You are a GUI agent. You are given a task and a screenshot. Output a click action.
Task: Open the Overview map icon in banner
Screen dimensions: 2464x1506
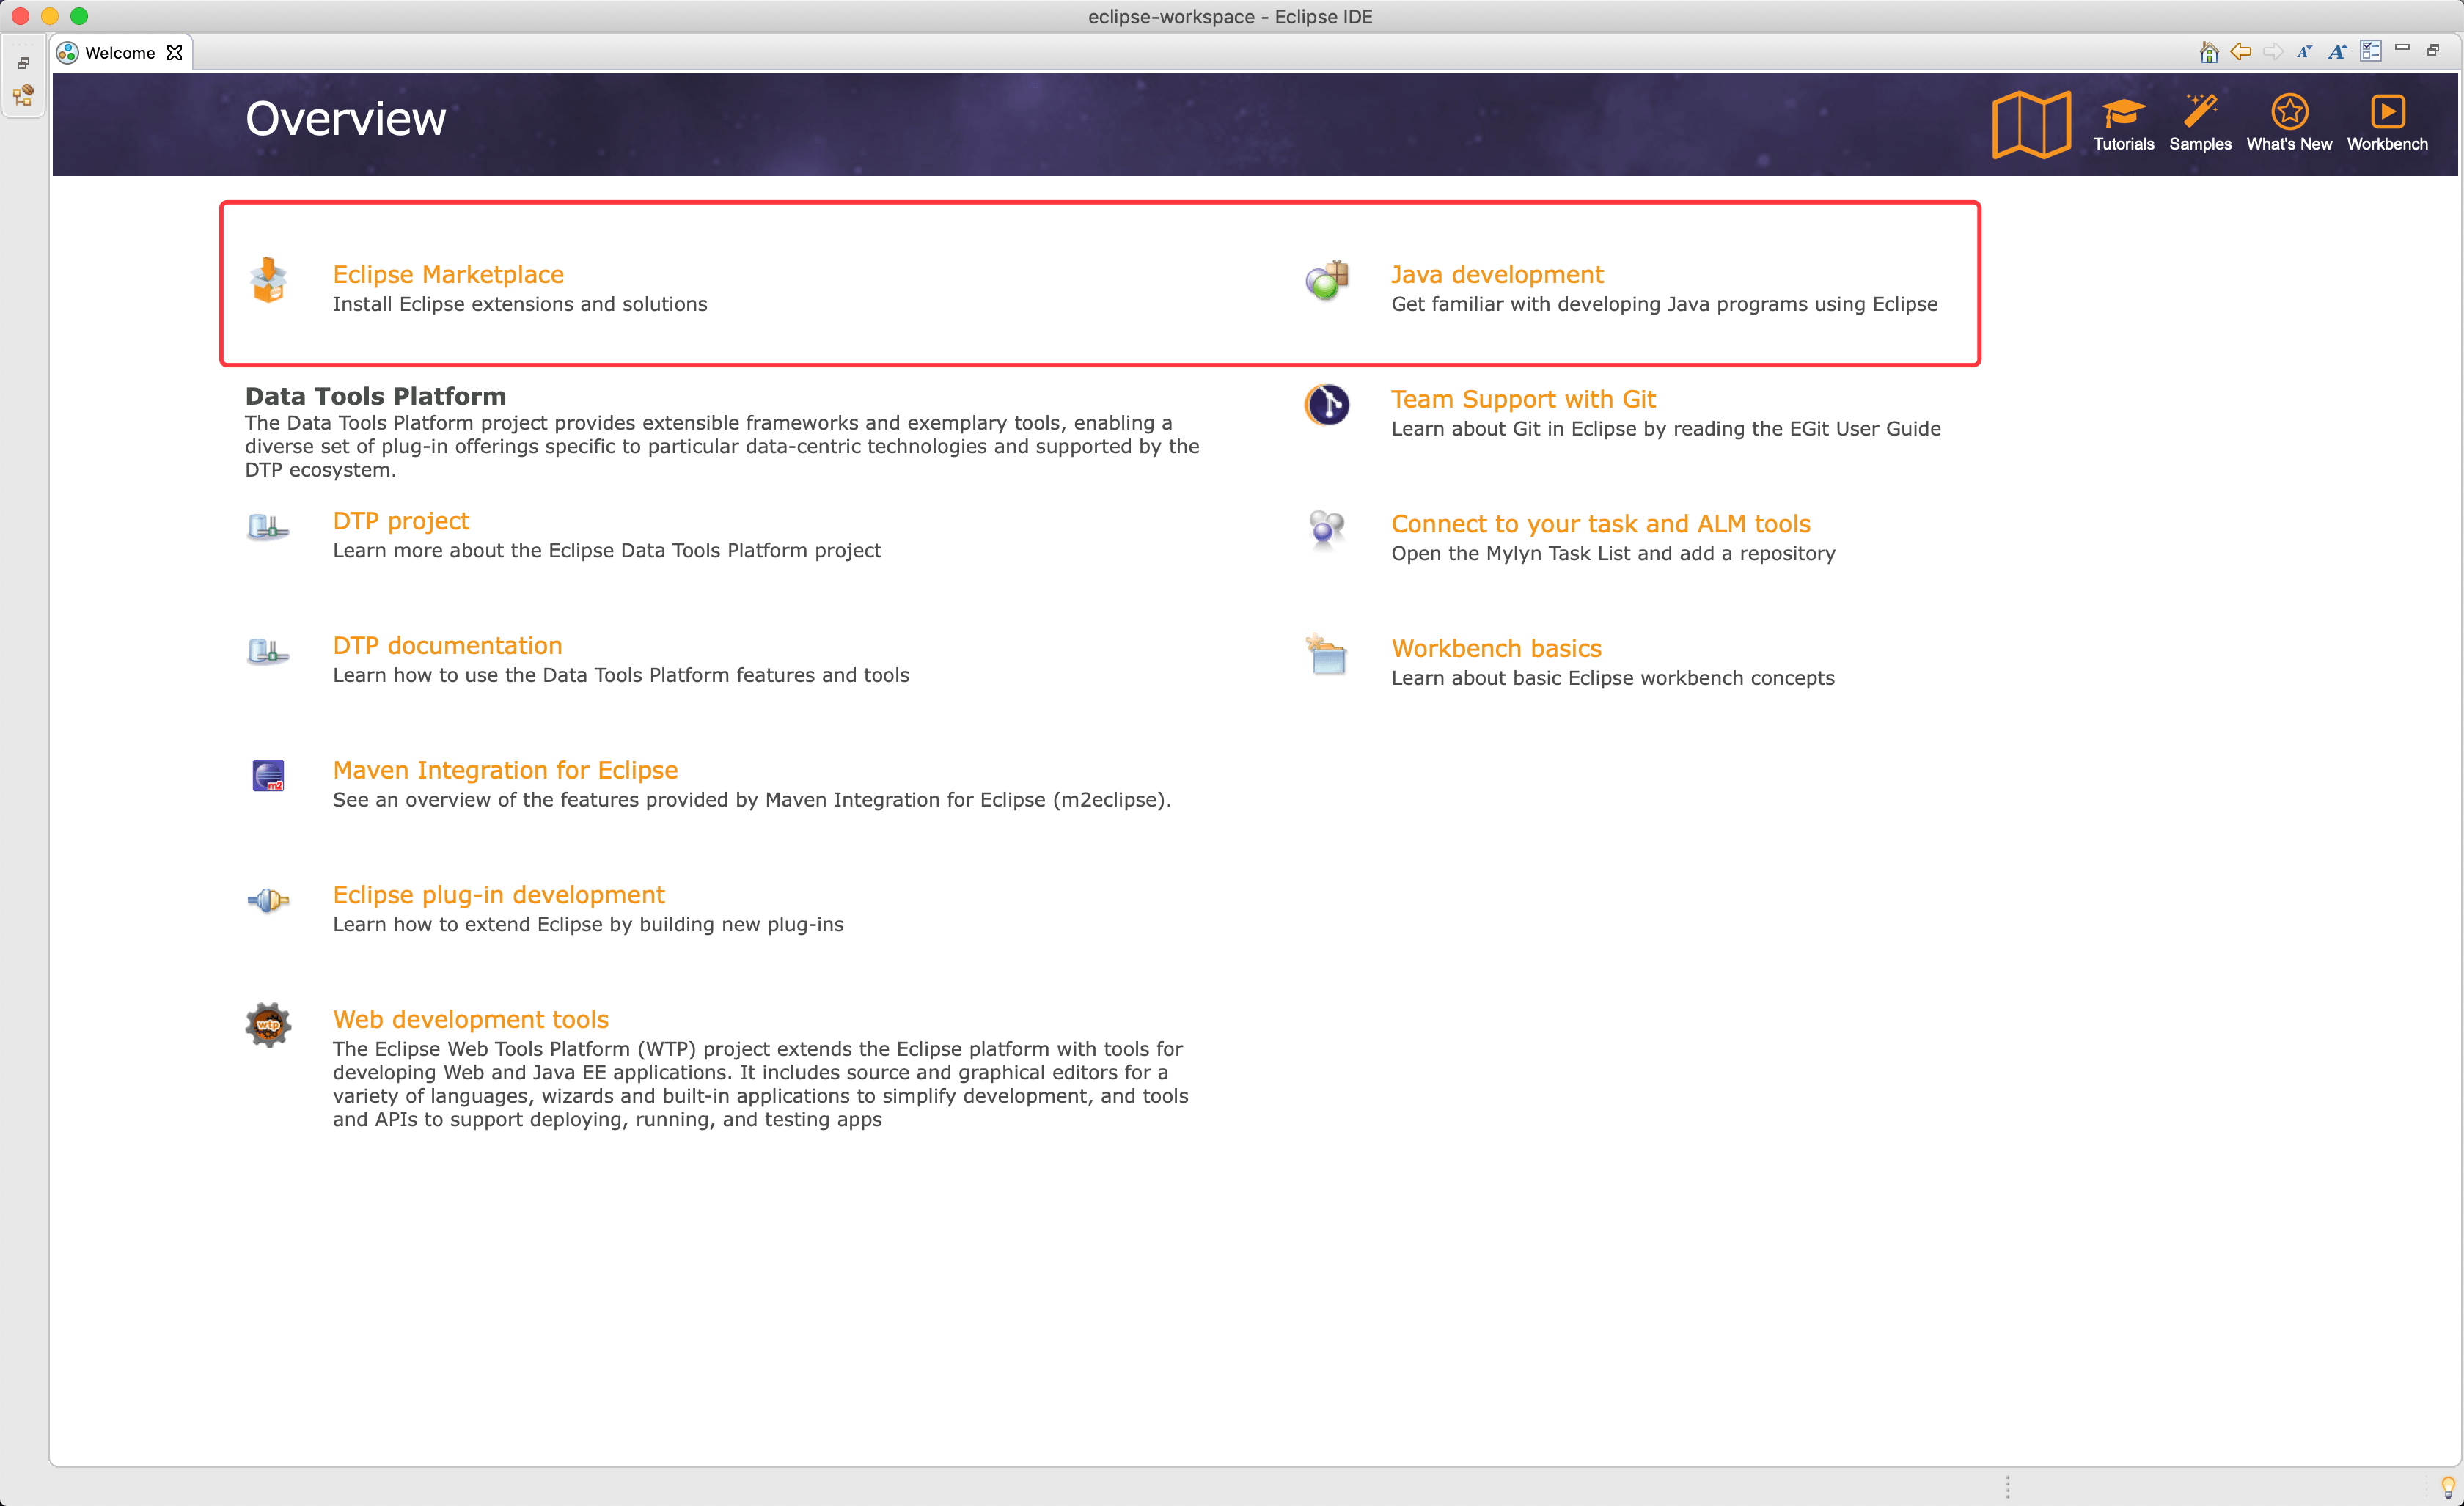[x=2031, y=125]
